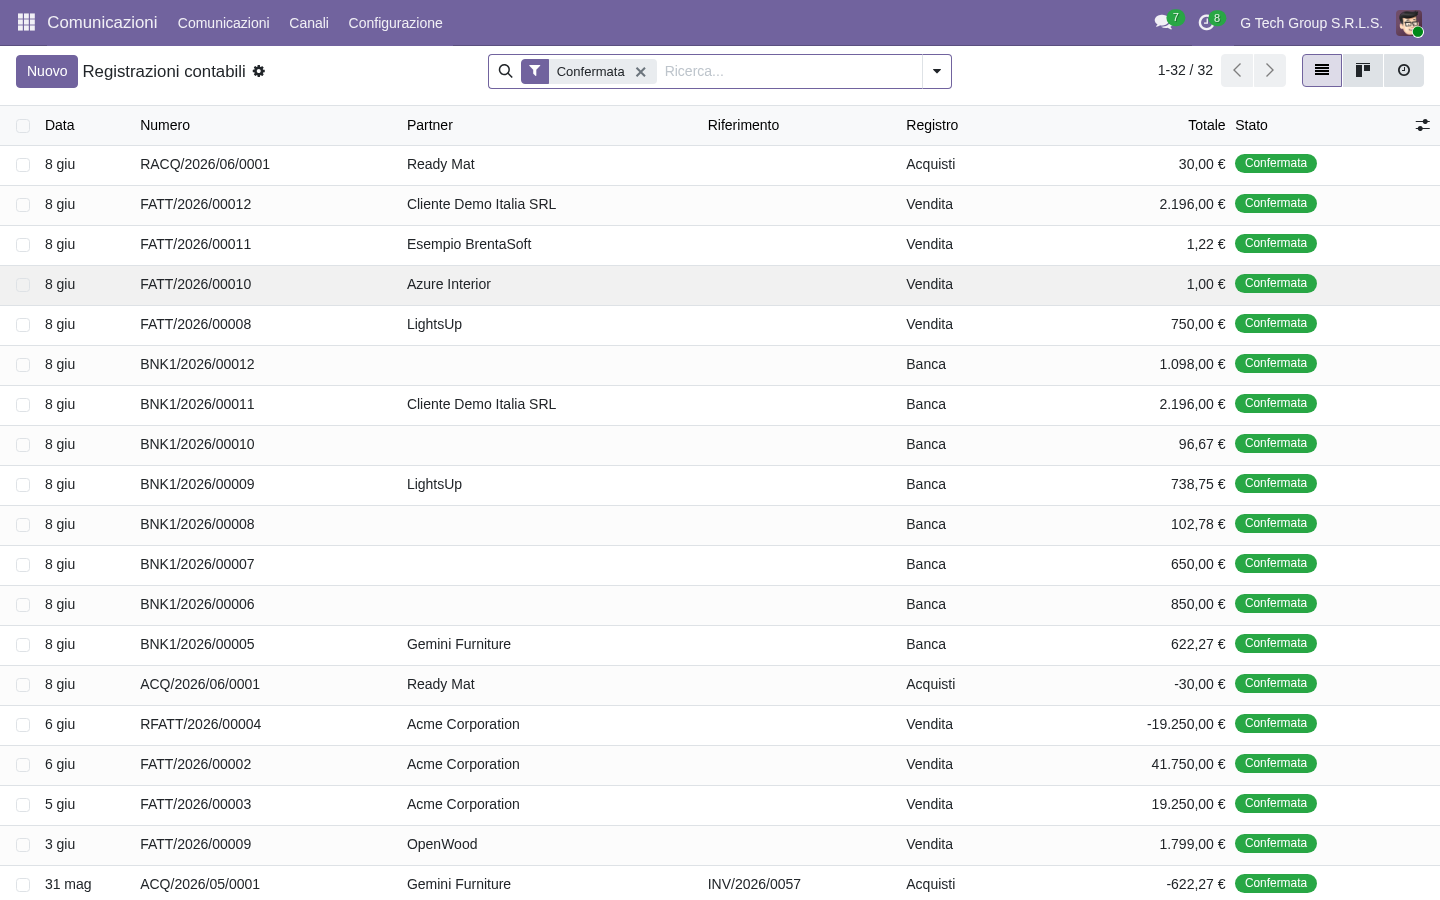
Task: Switch to list view
Action: [x=1322, y=70]
